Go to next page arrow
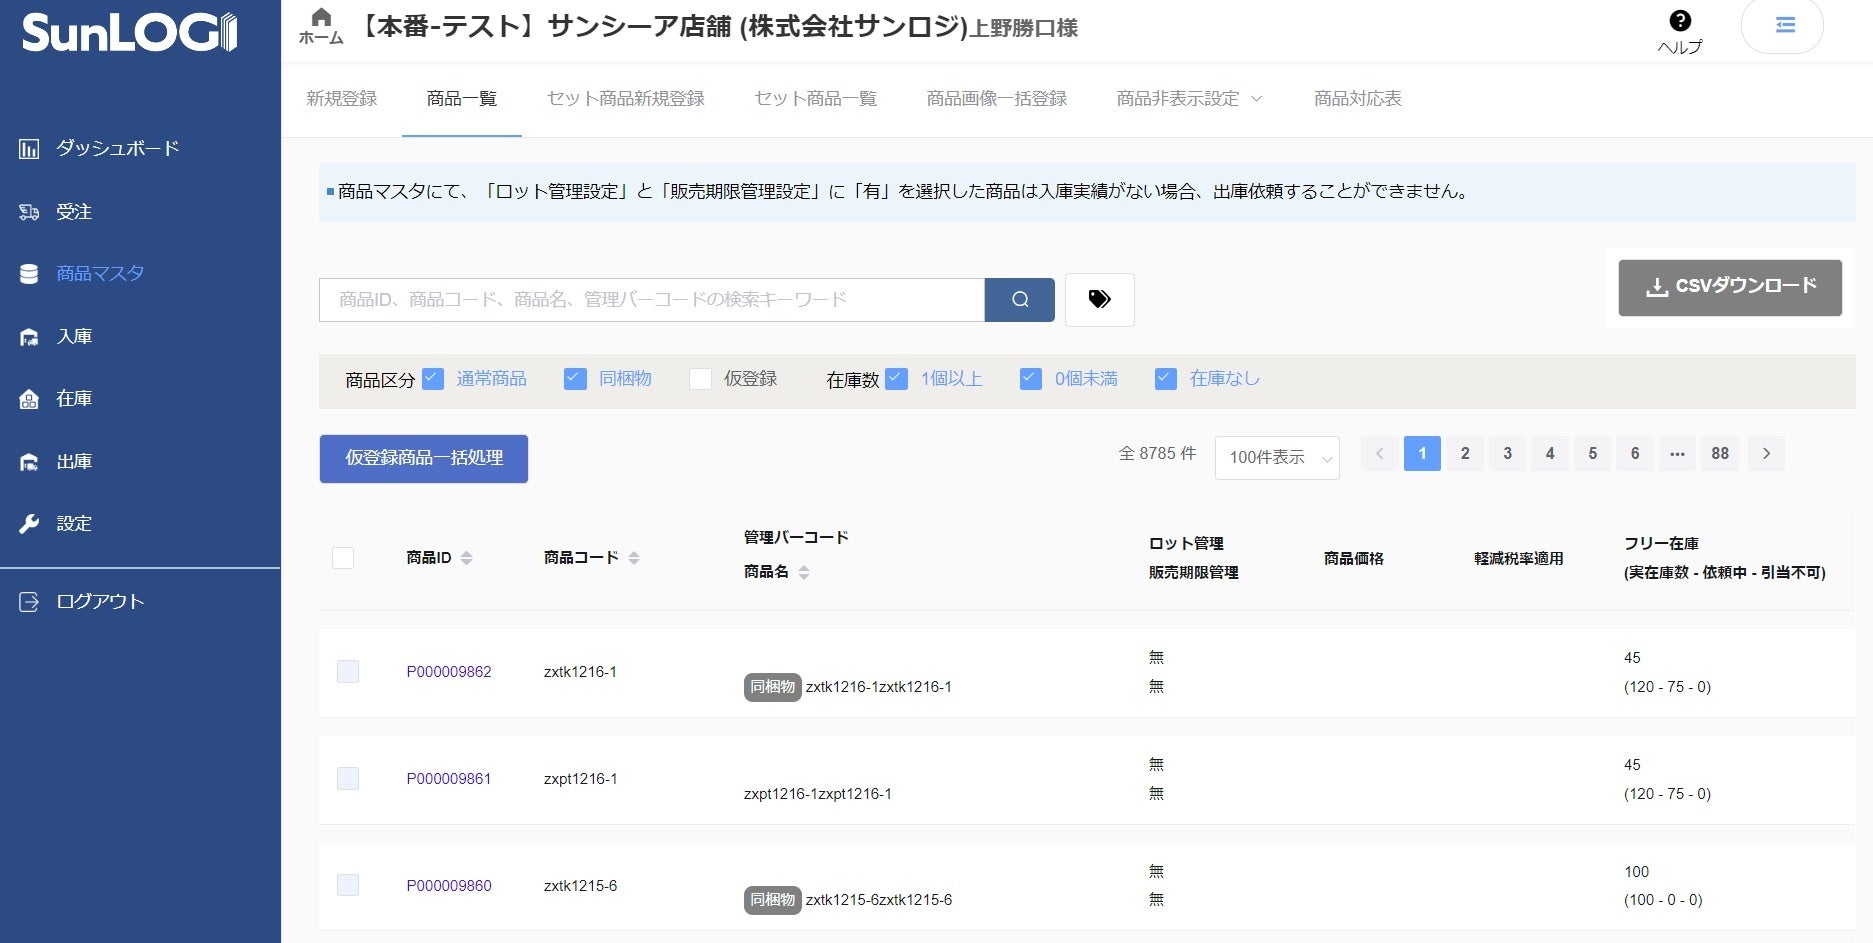The width and height of the screenshot is (1873, 943). tap(1766, 454)
